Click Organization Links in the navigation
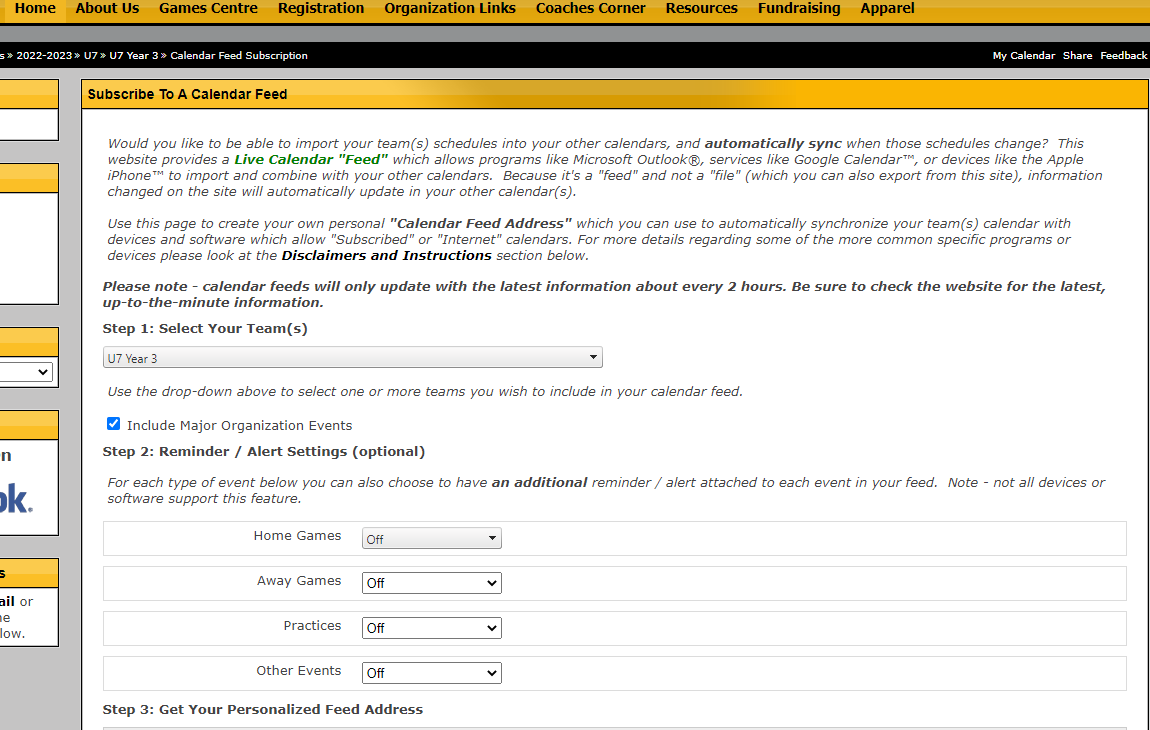1150x730 pixels. [450, 9]
